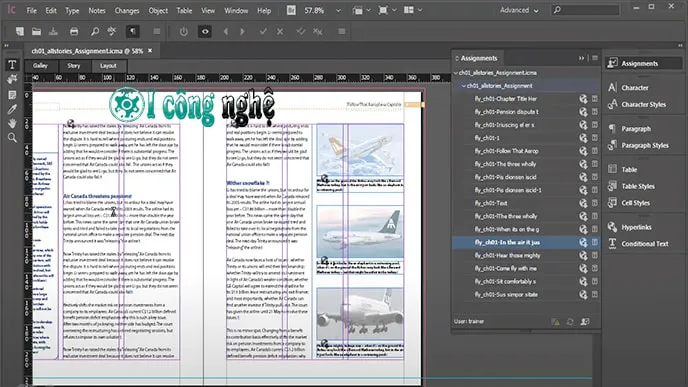
Task: Open the zoom level 57.8% dropdown
Action: 338,10
